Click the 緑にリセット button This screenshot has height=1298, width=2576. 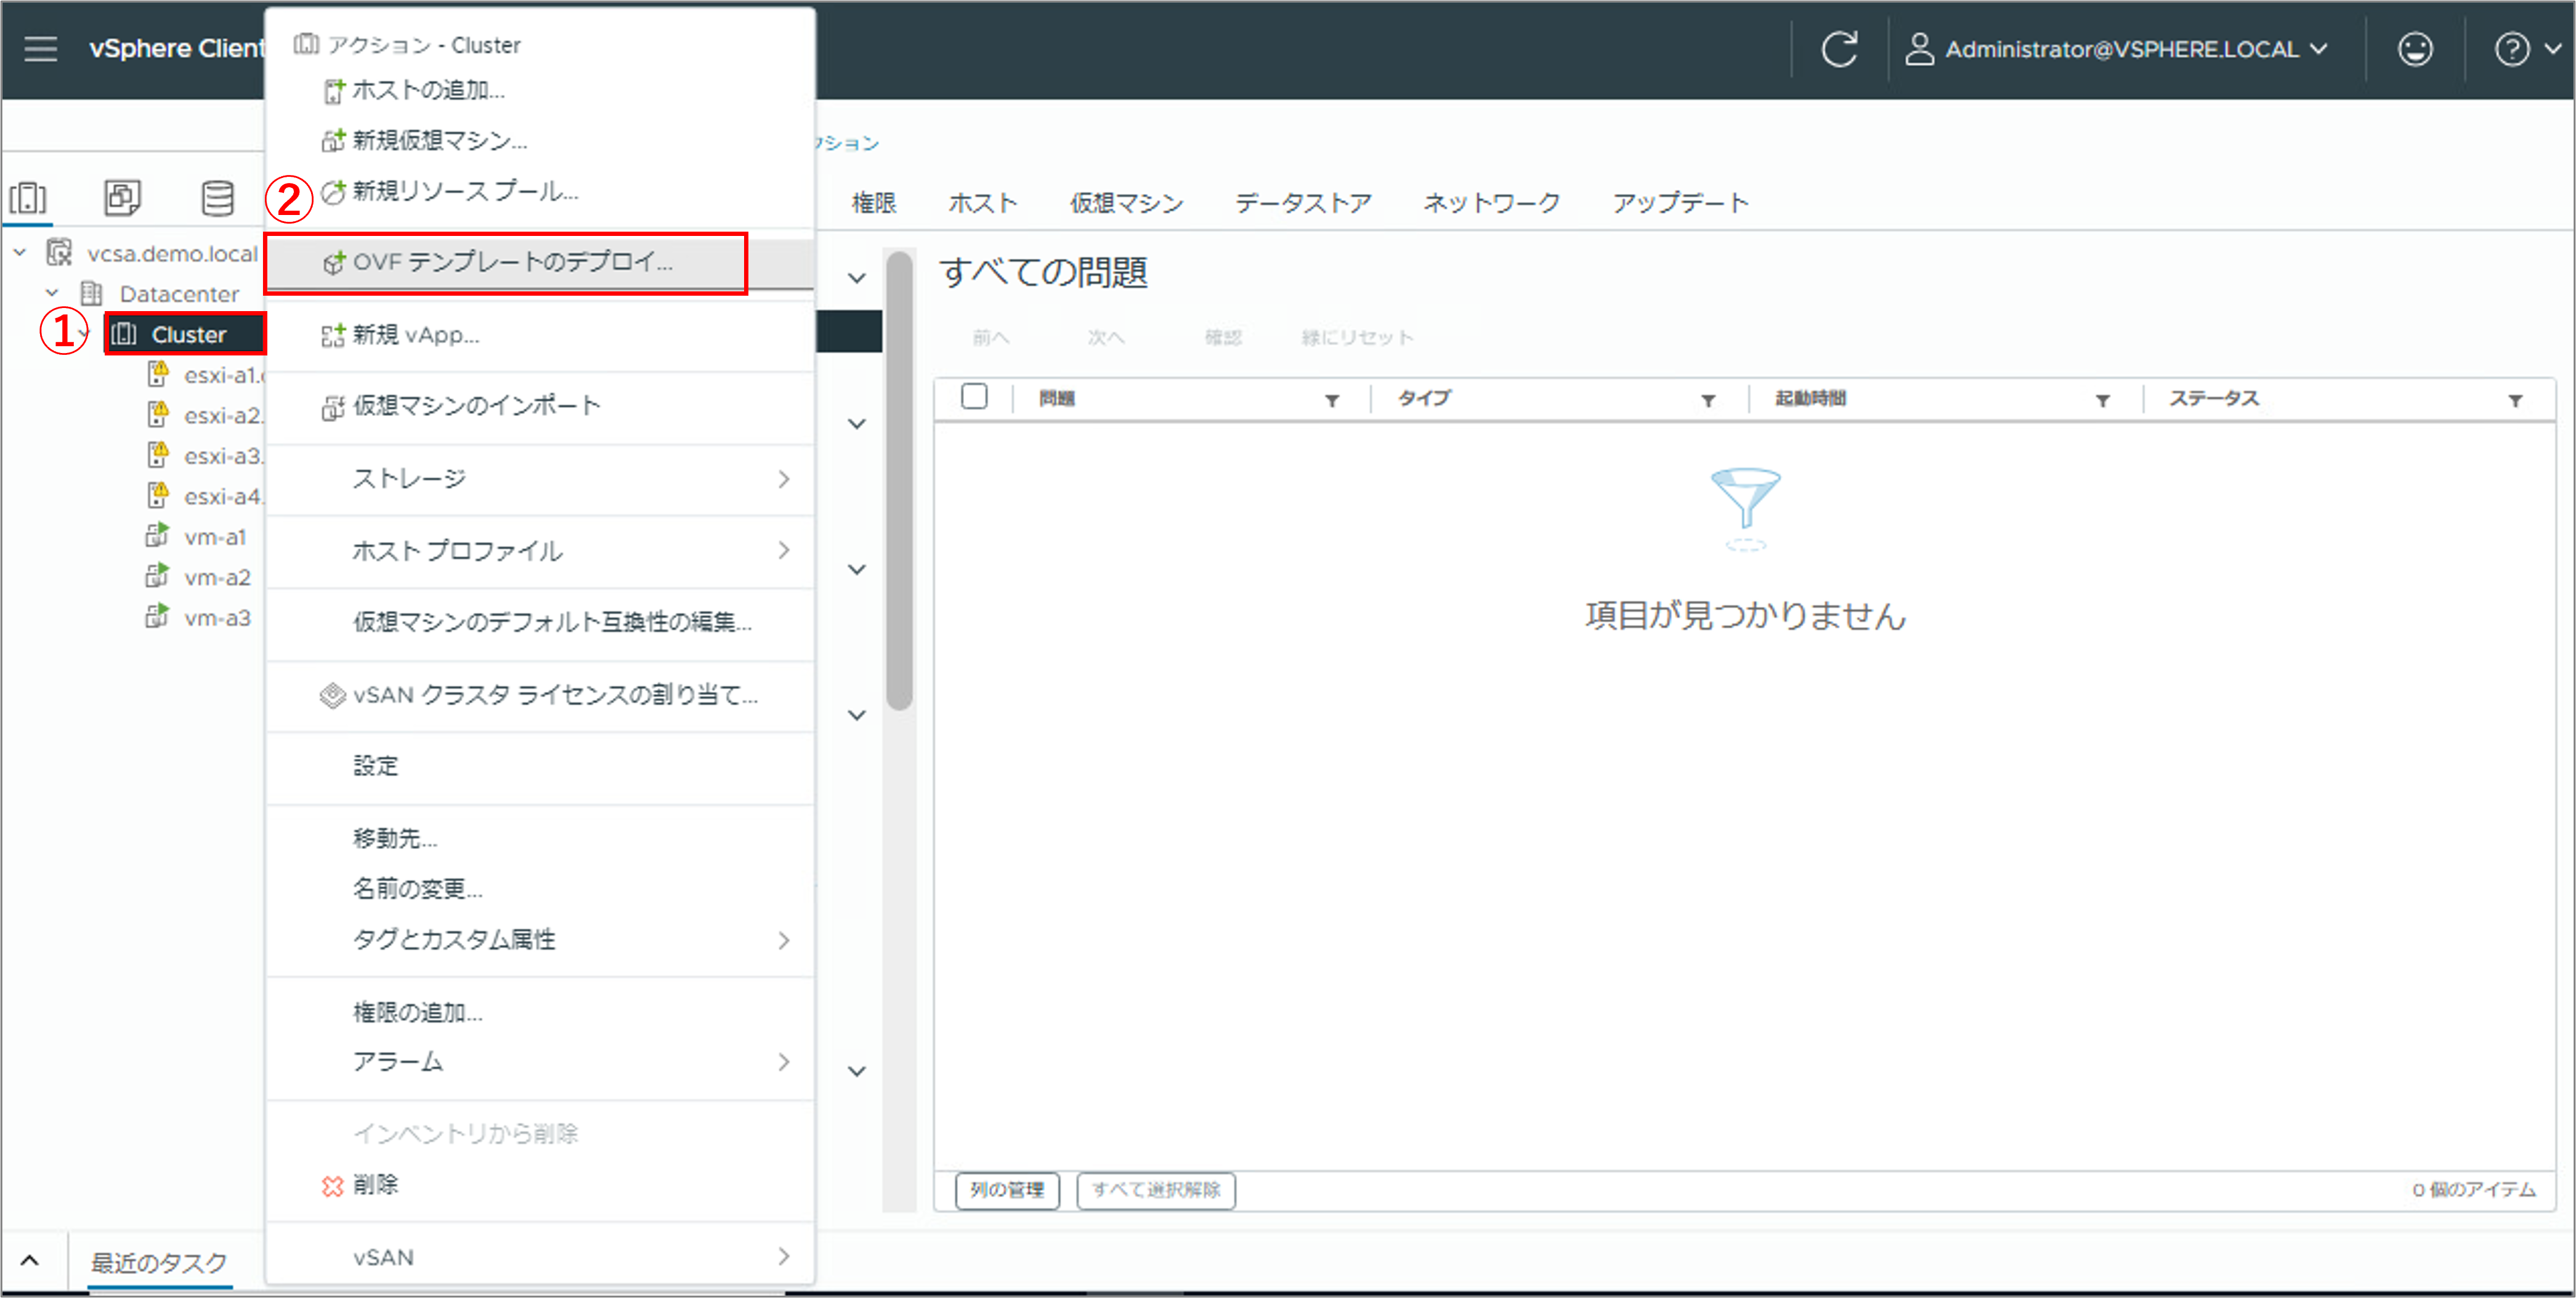tap(1356, 338)
